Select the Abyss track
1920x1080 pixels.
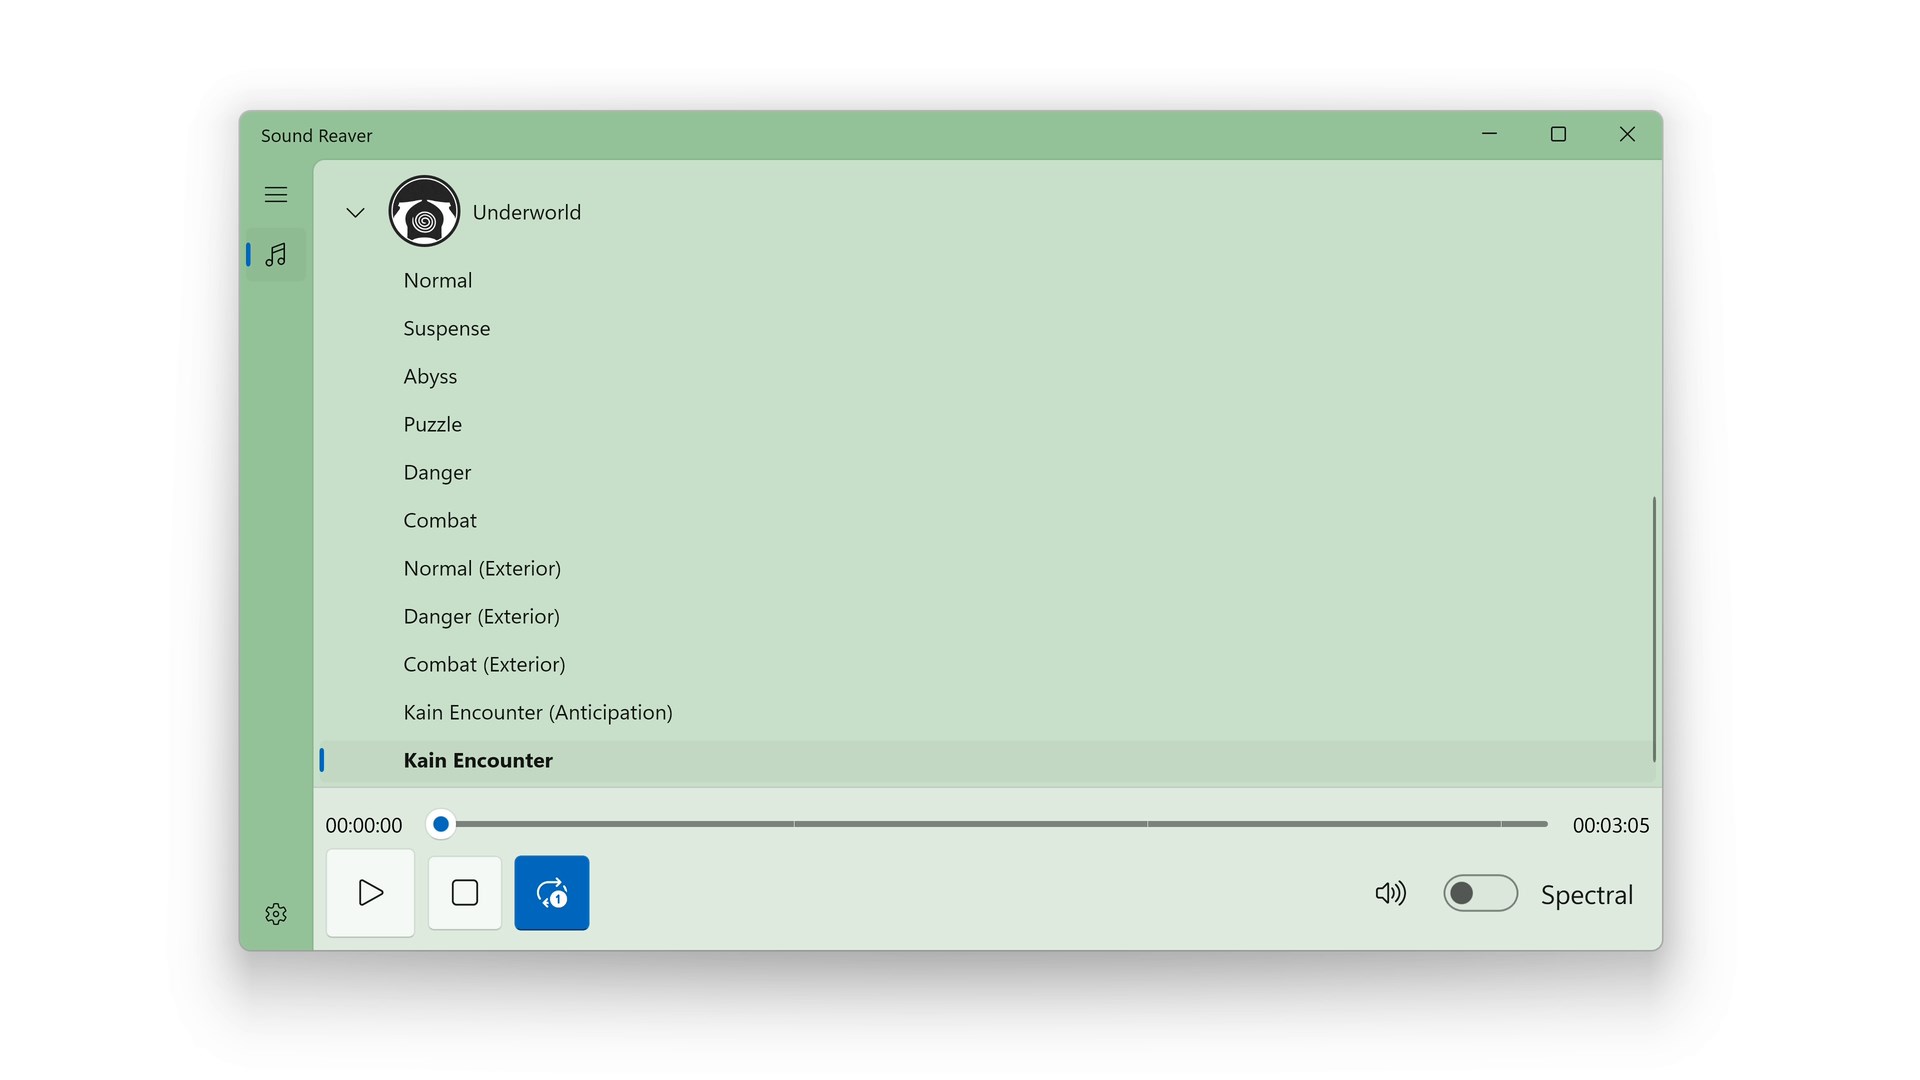point(430,377)
